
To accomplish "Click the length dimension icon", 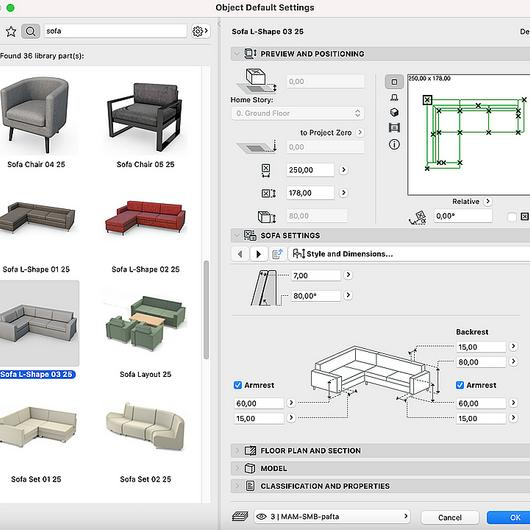I will tap(266, 170).
